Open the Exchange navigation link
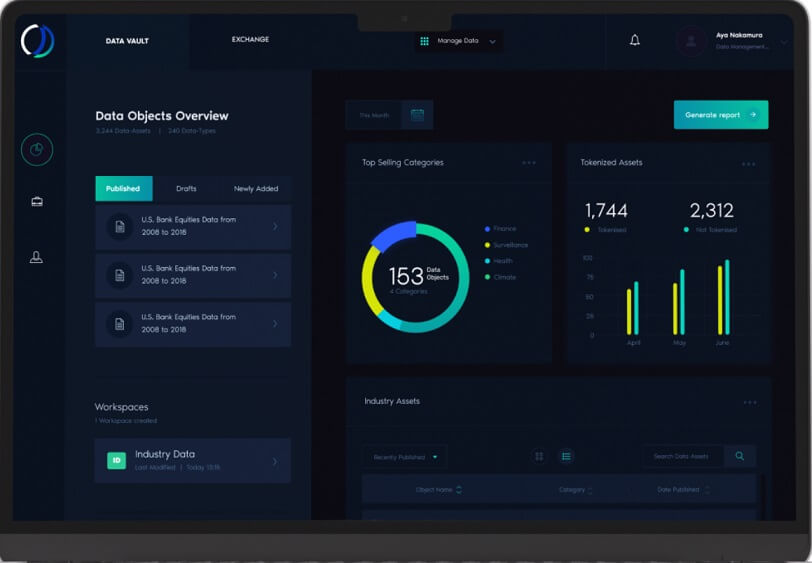 click(250, 40)
